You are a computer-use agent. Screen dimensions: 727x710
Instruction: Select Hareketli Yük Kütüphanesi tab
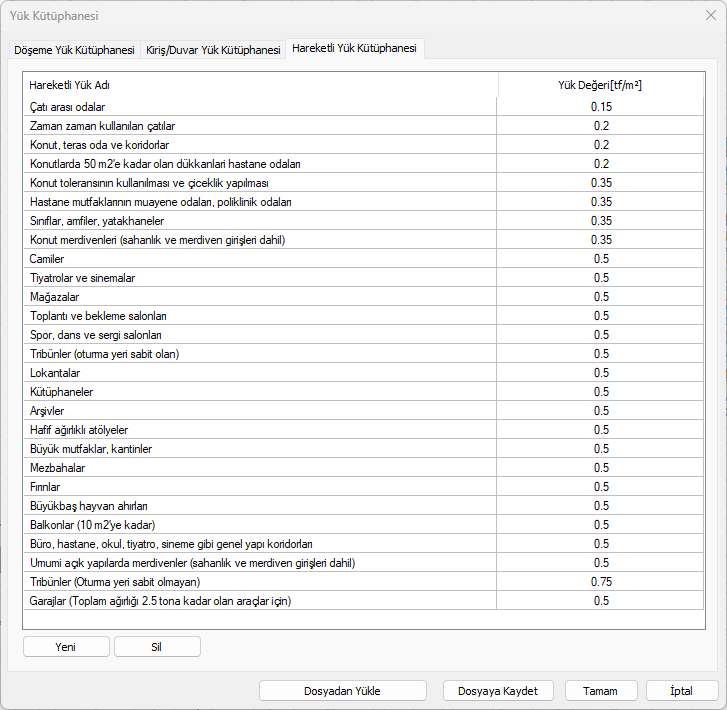pyautogui.click(x=354, y=49)
